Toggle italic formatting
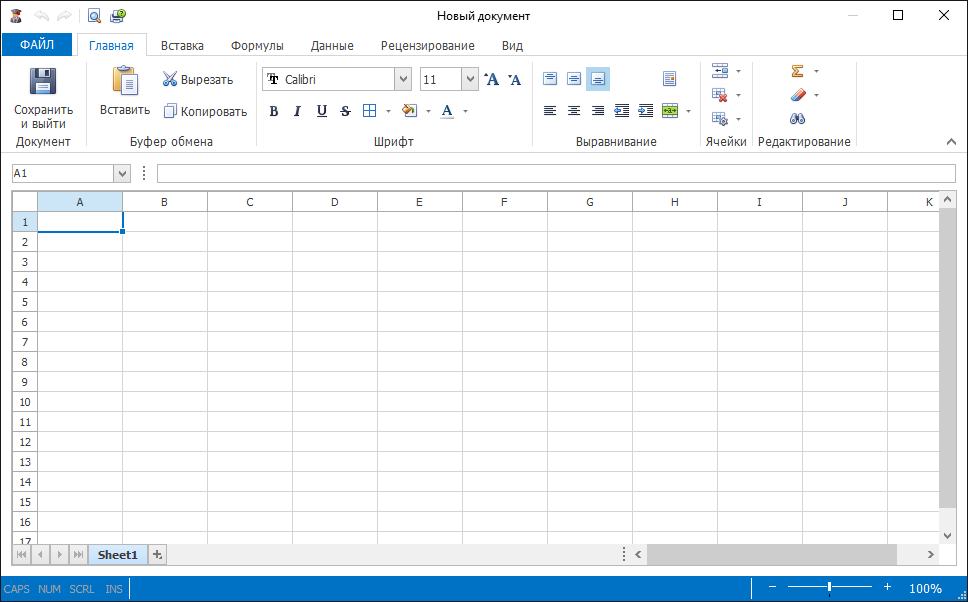The width and height of the screenshot is (968, 602). (297, 111)
